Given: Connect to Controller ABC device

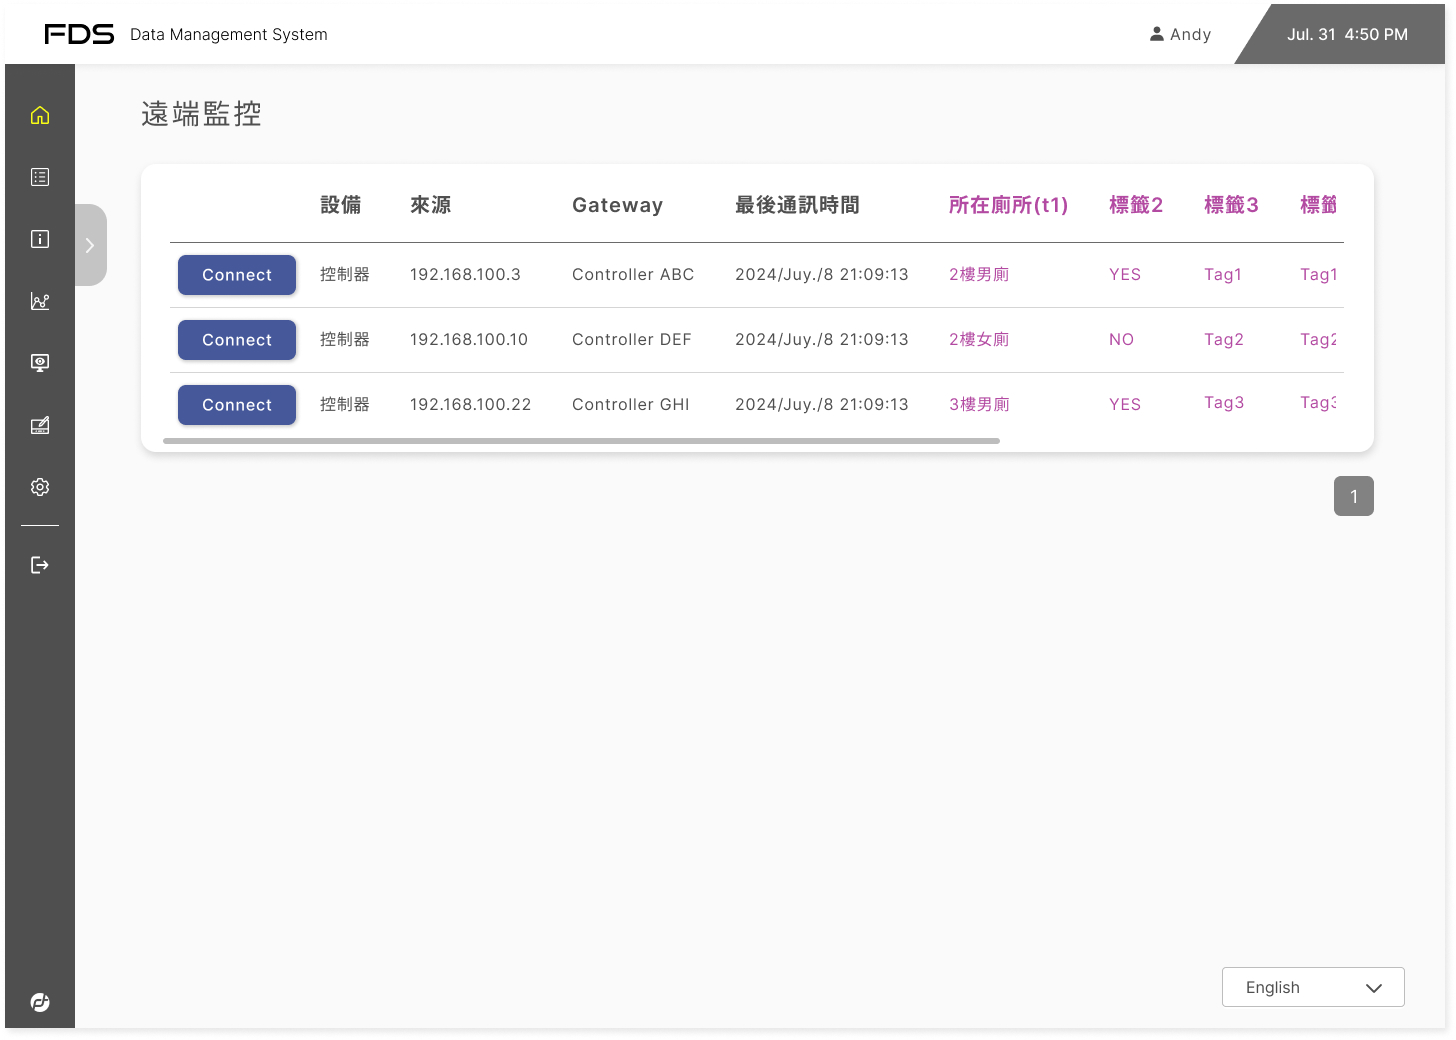Looking at the screenshot, I should point(237,275).
